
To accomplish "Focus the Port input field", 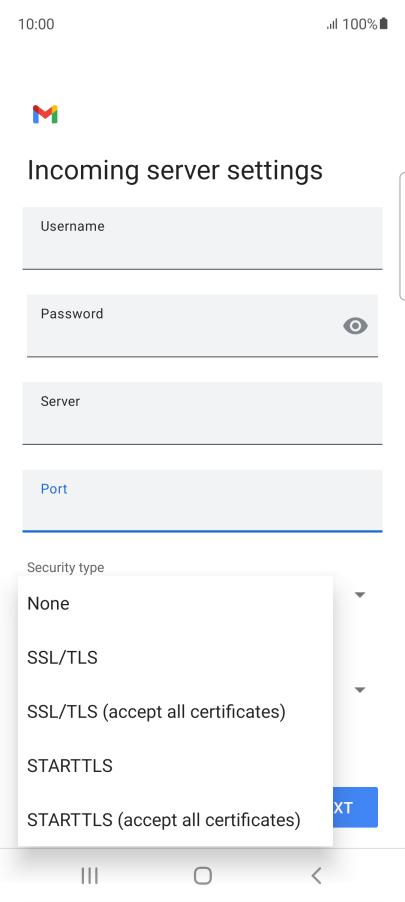I will tap(202, 500).
